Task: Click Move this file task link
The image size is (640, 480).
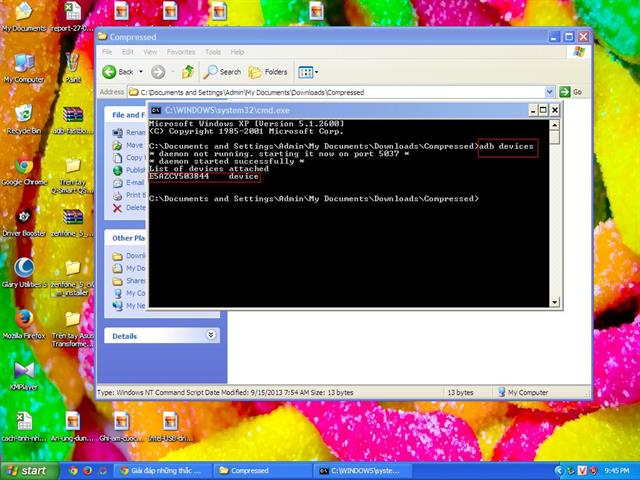Action: (129, 145)
